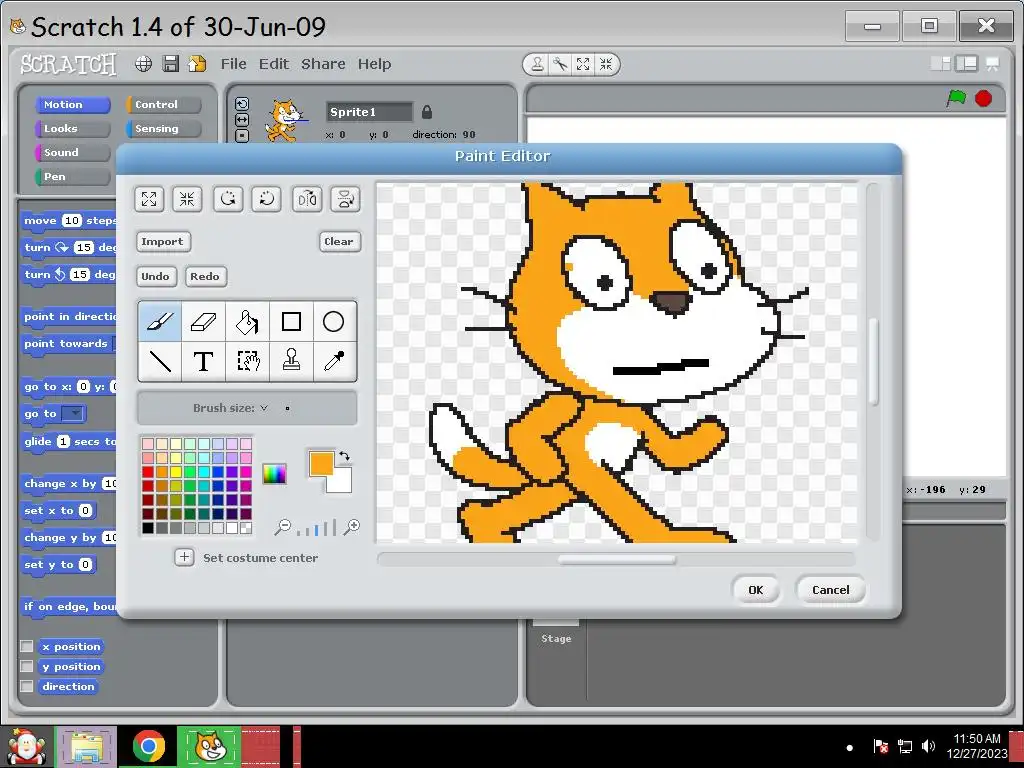Check the y position reporter checkbox
Image resolution: width=1024 pixels, height=768 pixels.
pyautogui.click(x=27, y=666)
